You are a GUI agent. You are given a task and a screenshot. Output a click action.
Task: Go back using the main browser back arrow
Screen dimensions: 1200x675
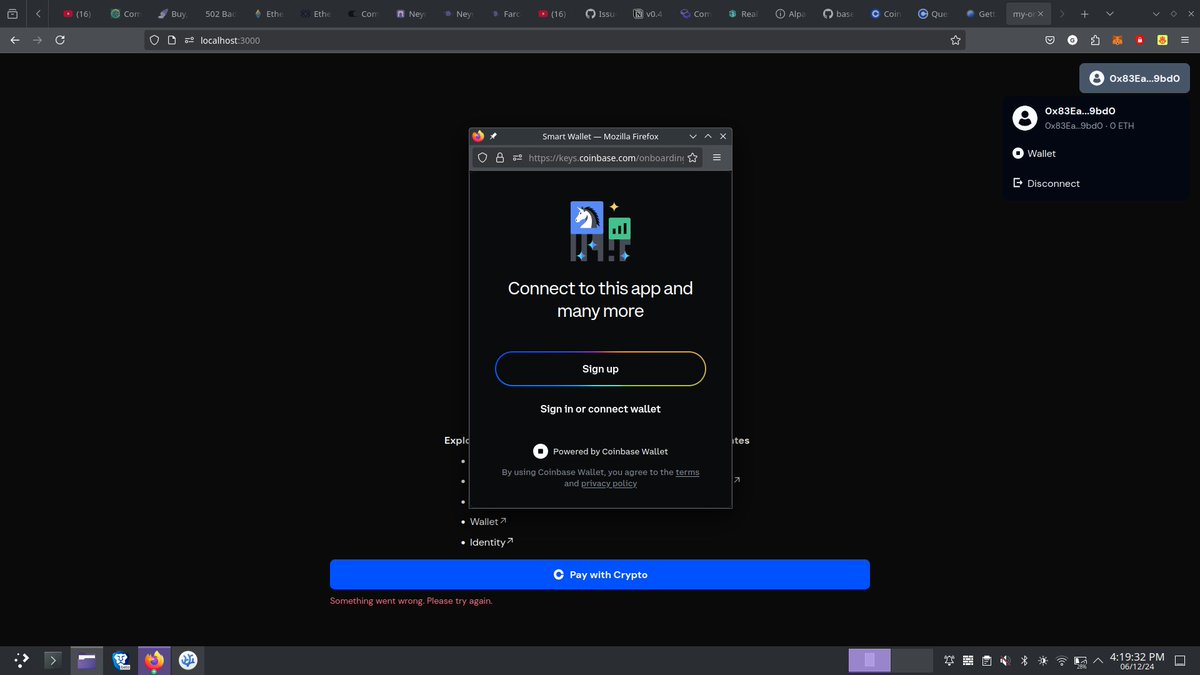click(x=14, y=40)
